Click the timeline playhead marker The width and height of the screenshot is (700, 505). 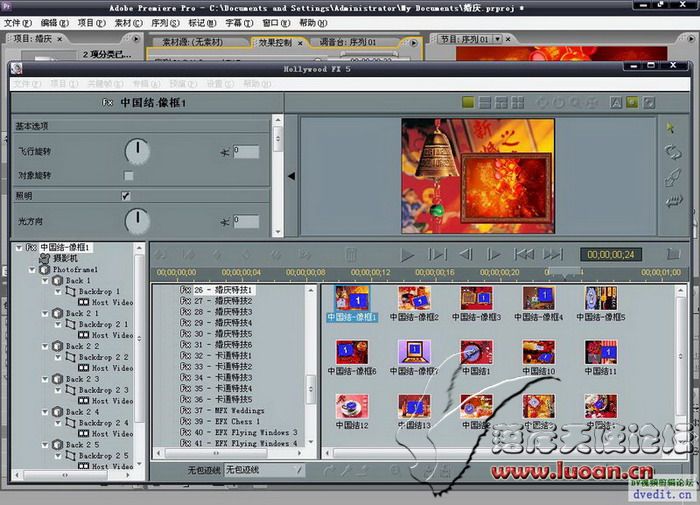click(x=564, y=272)
